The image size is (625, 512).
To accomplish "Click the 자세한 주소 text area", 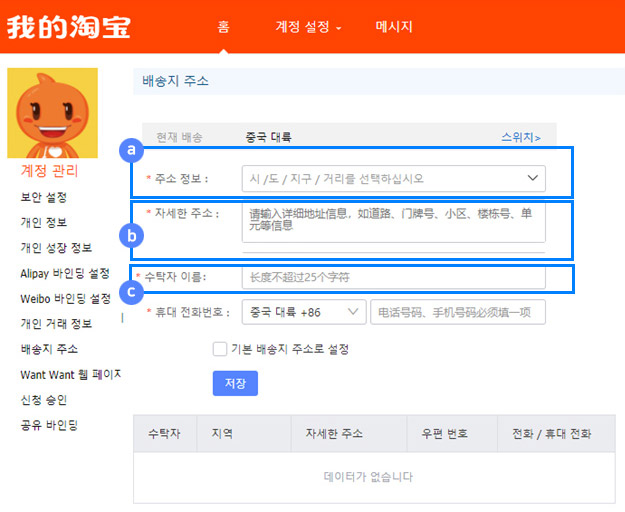I will pos(393,223).
